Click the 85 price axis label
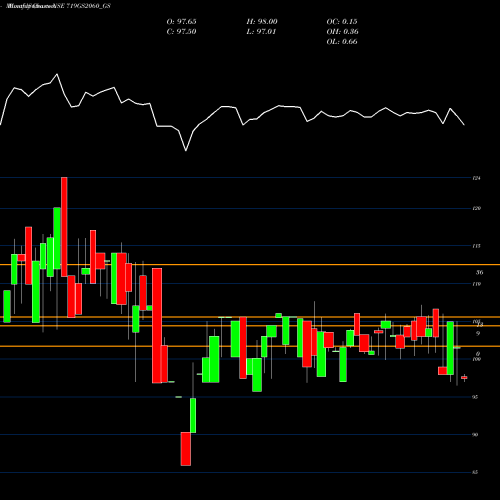 (x=475, y=472)
